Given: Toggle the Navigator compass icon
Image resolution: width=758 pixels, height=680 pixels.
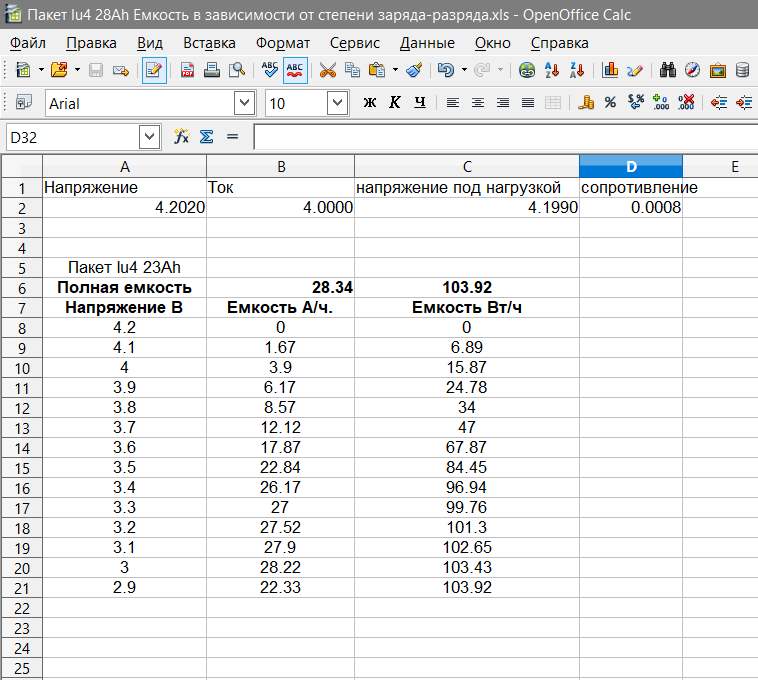Looking at the screenshot, I should click(692, 71).
